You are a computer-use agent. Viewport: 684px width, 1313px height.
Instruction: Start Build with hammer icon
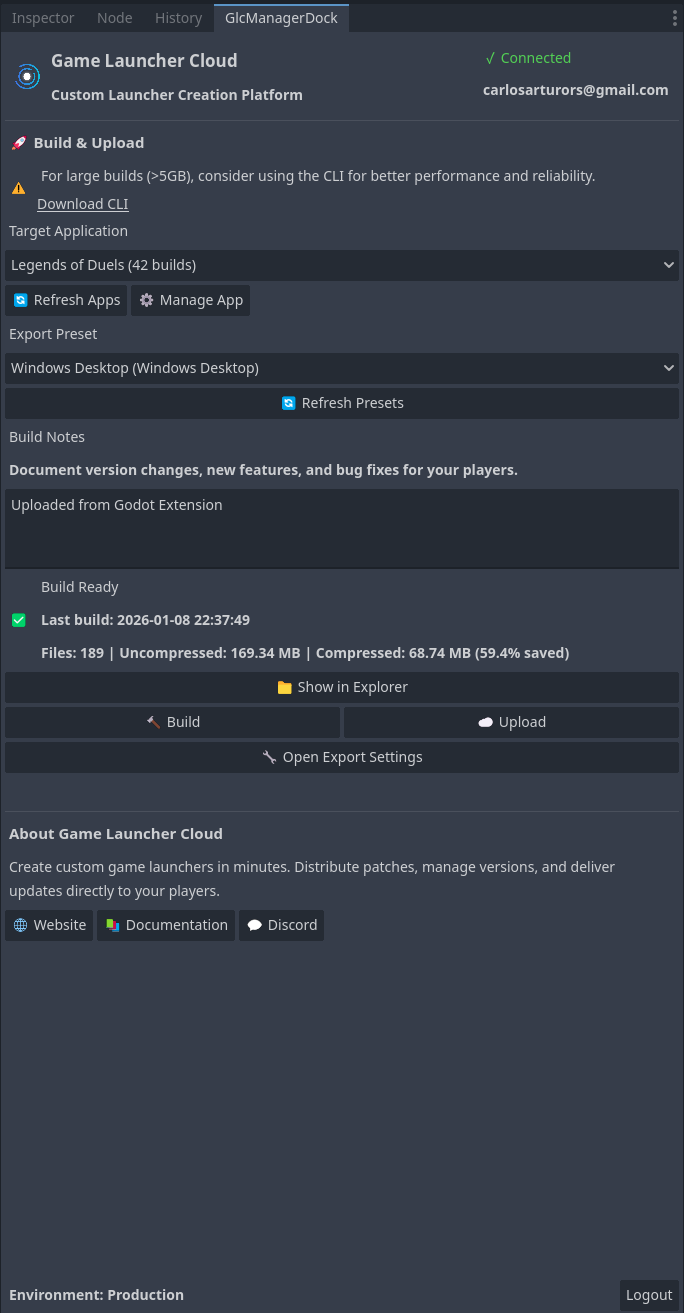click(172, 722)
